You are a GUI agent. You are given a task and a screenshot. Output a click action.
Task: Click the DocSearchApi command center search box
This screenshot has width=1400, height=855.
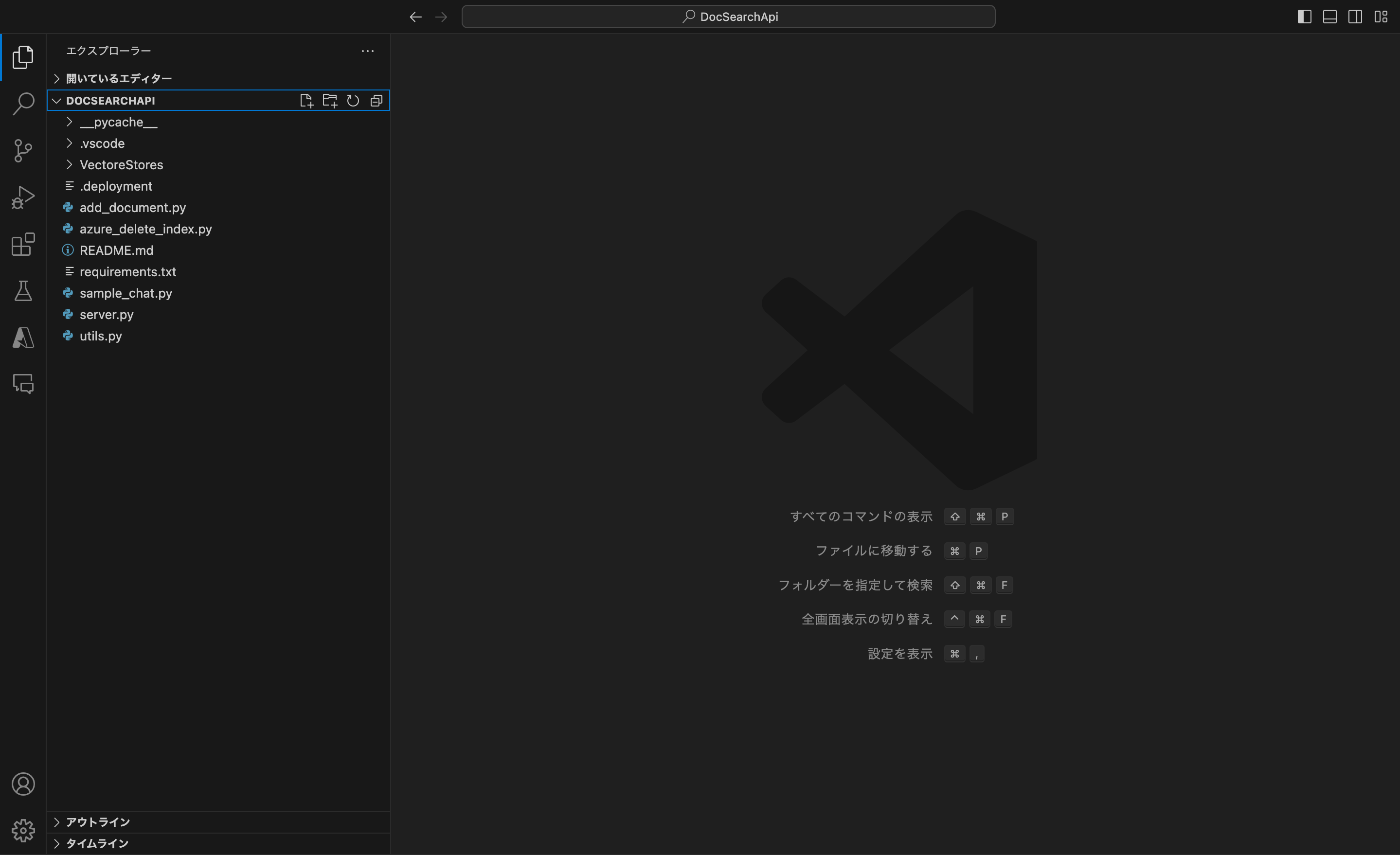click(x=728, y=17)
